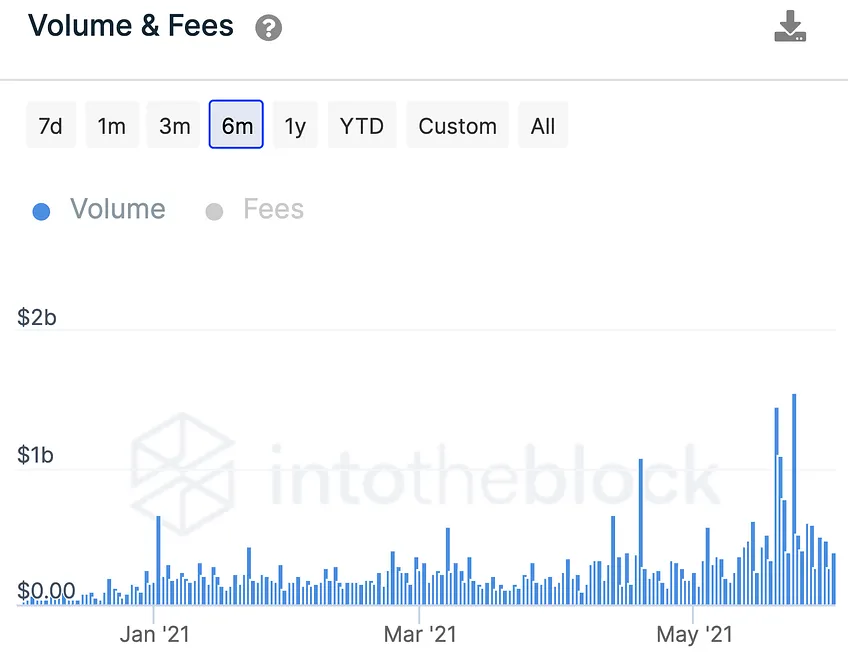Toggle the Volume series visibility
Image resolution: width=848 pixels, height=659 pixels.
[x=117, y=209]
